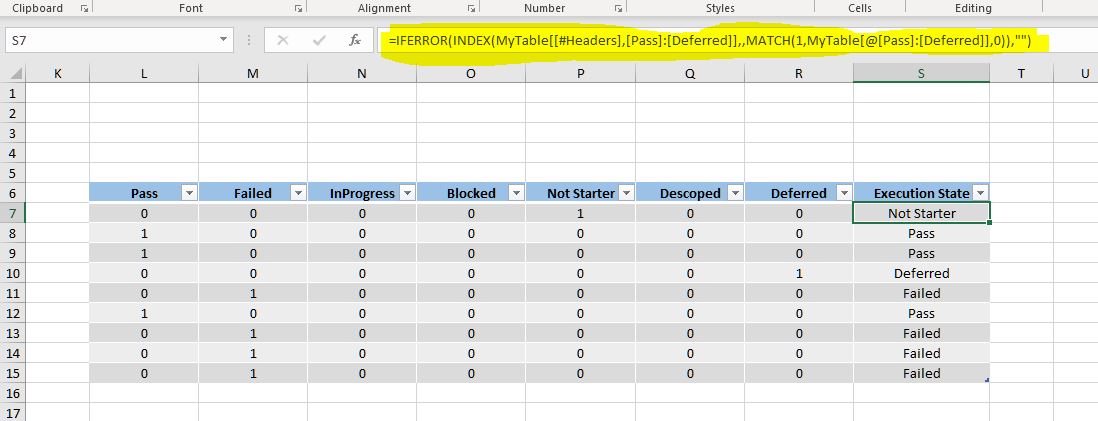The image size is (1098, 421).
Task: Open the Pass column filter dropdown
Action: point(189,193)
